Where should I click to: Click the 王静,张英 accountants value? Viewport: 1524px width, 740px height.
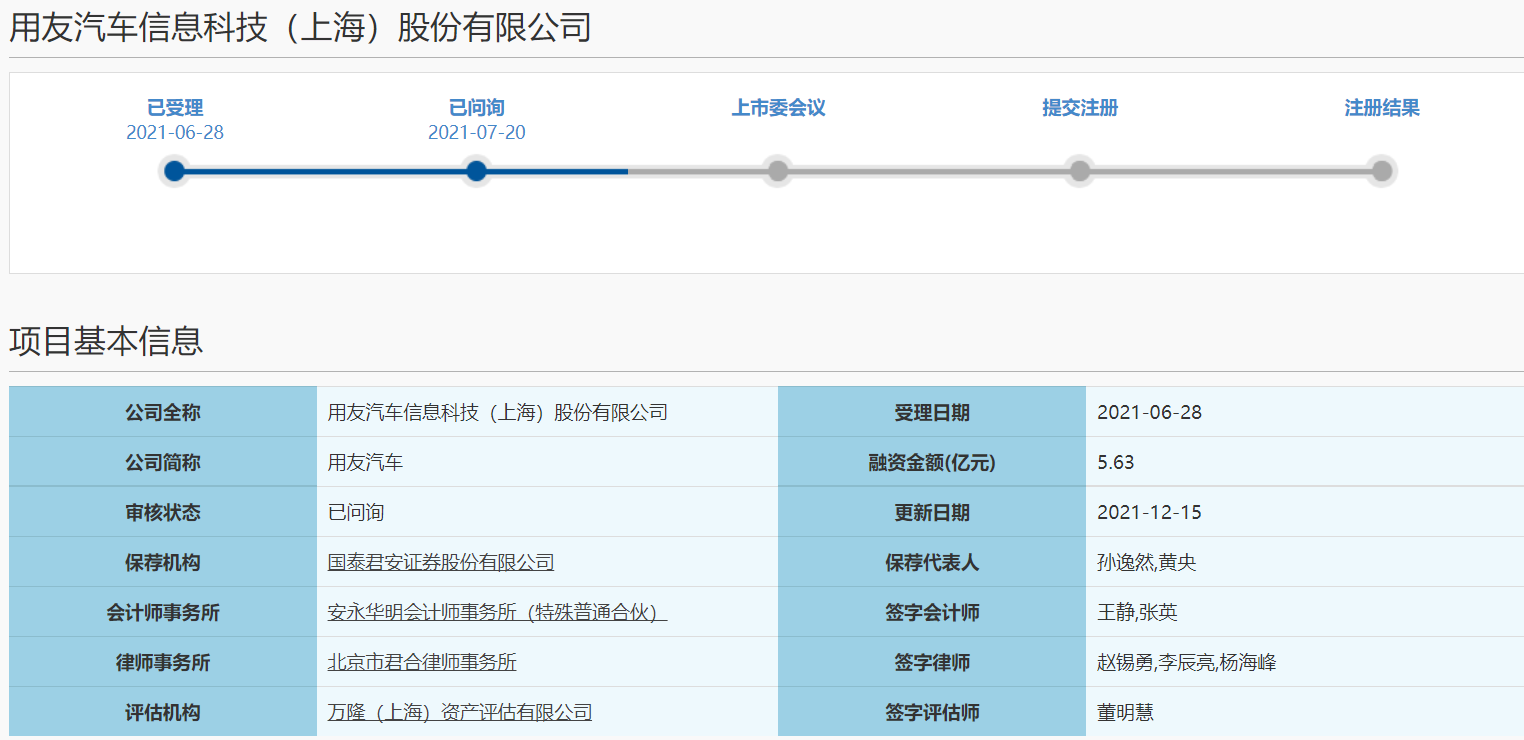pyautogui.click(x=1137, y=612)
